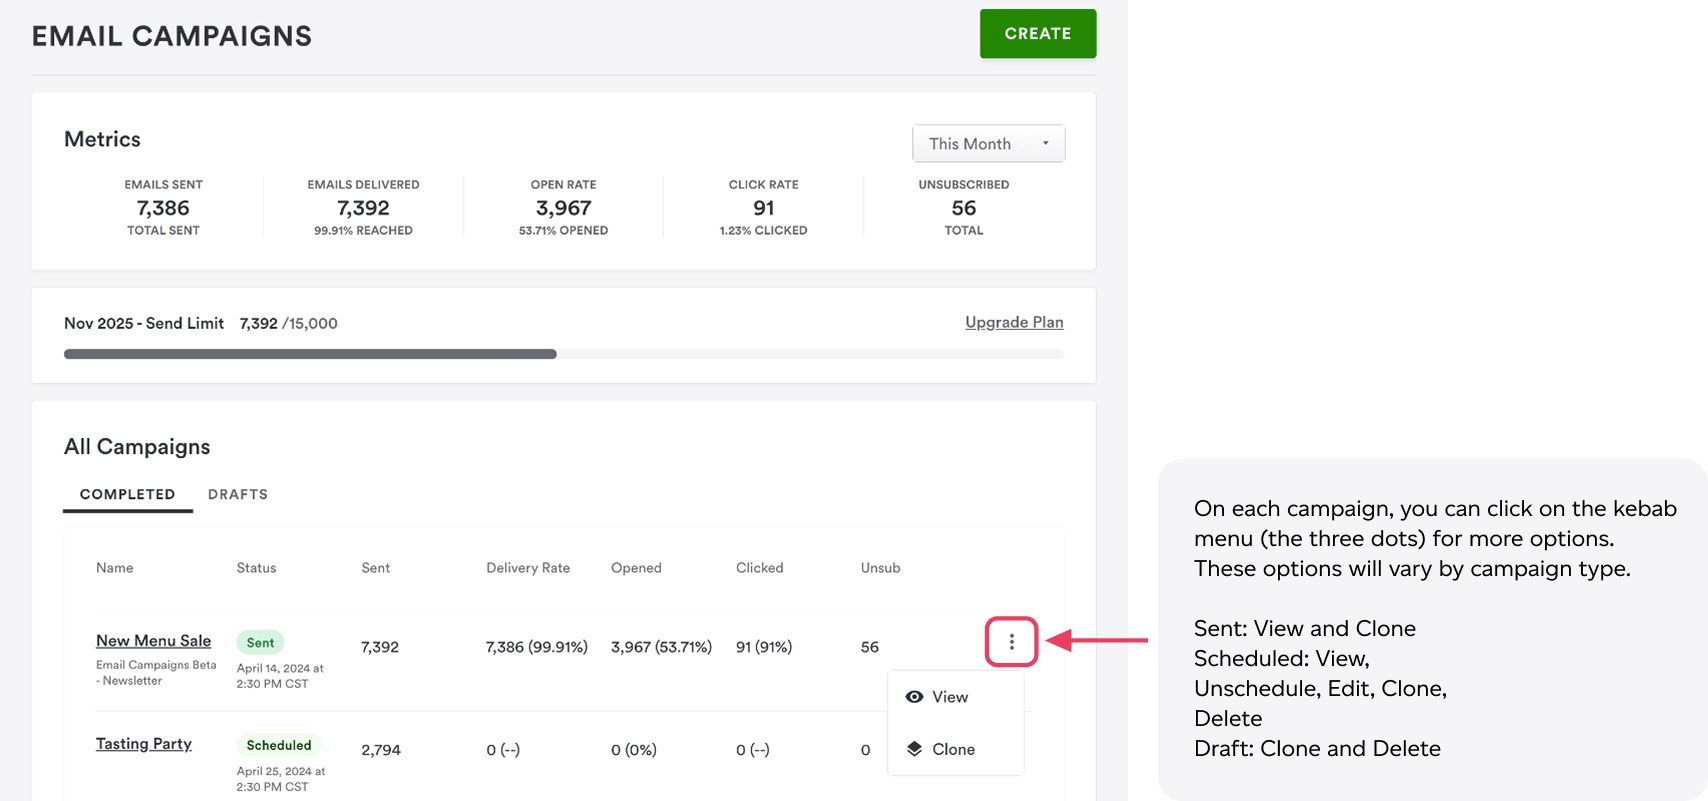Choose View from the context menu

(950, 697)
